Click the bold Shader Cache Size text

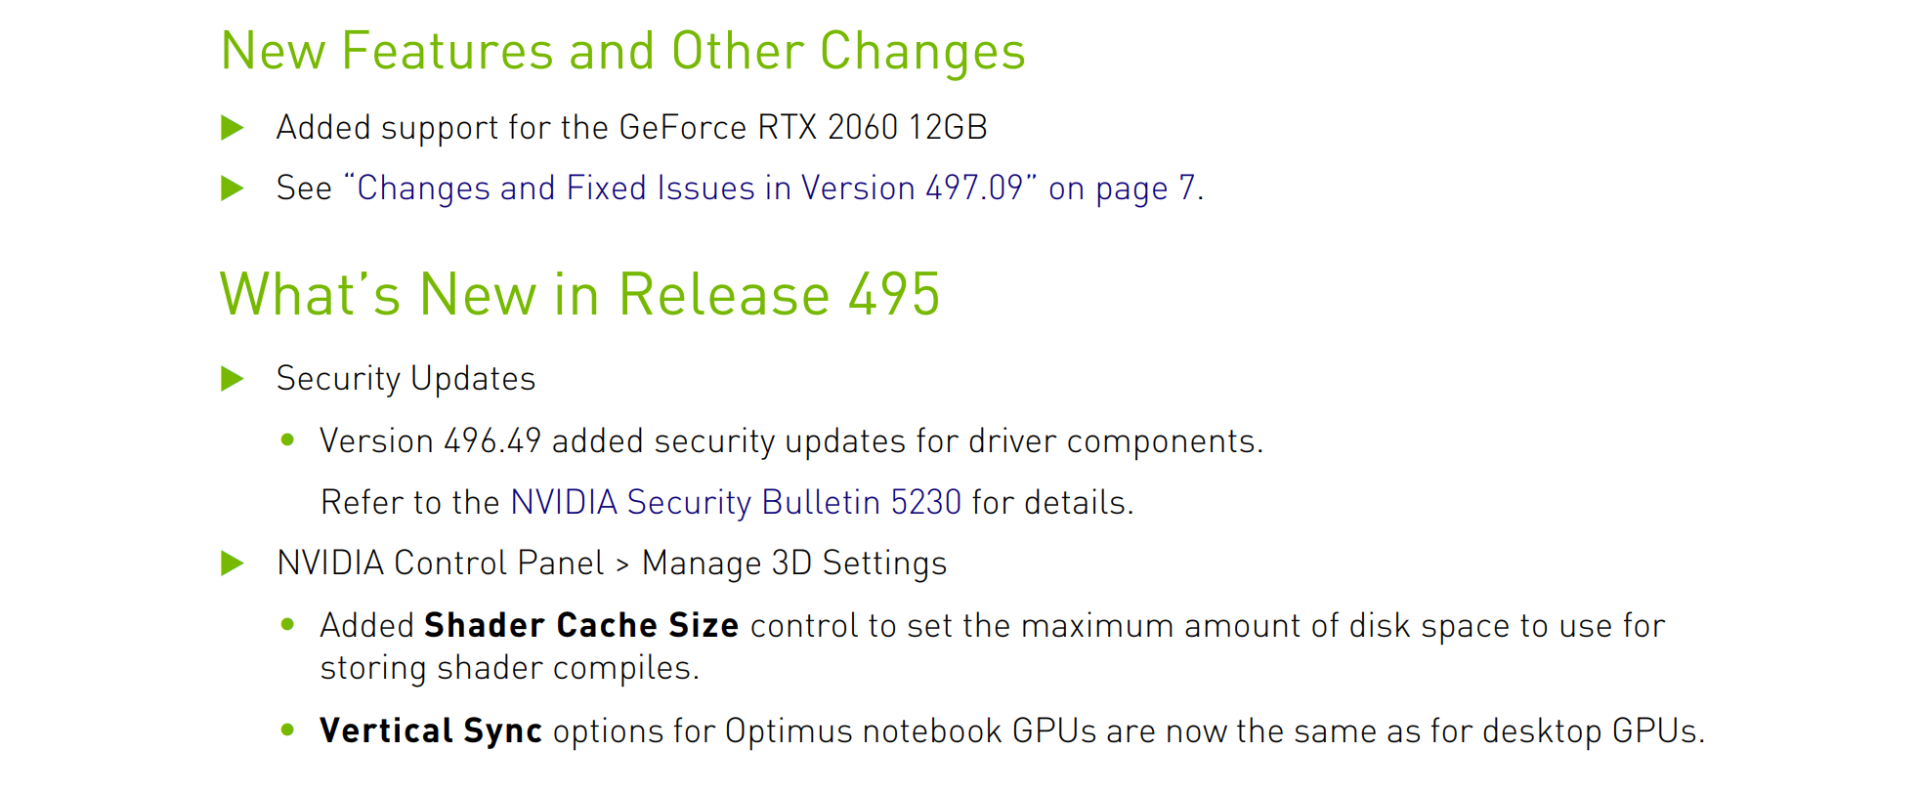point(581,625)
